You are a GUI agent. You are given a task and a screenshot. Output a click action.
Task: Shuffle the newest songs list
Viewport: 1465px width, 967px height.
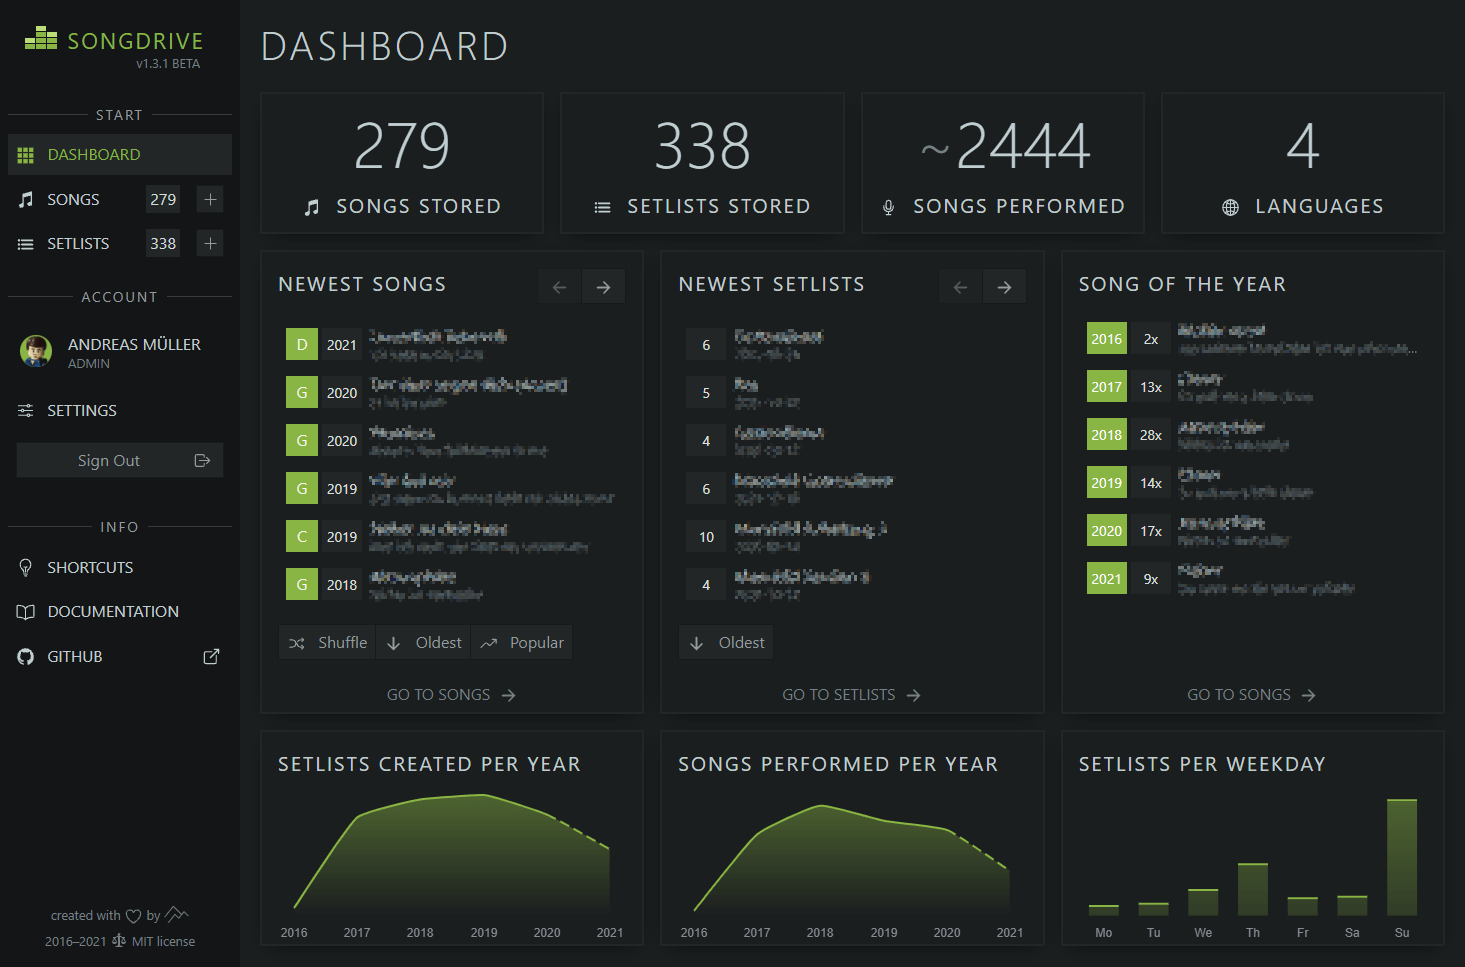[x=327, y=642]
